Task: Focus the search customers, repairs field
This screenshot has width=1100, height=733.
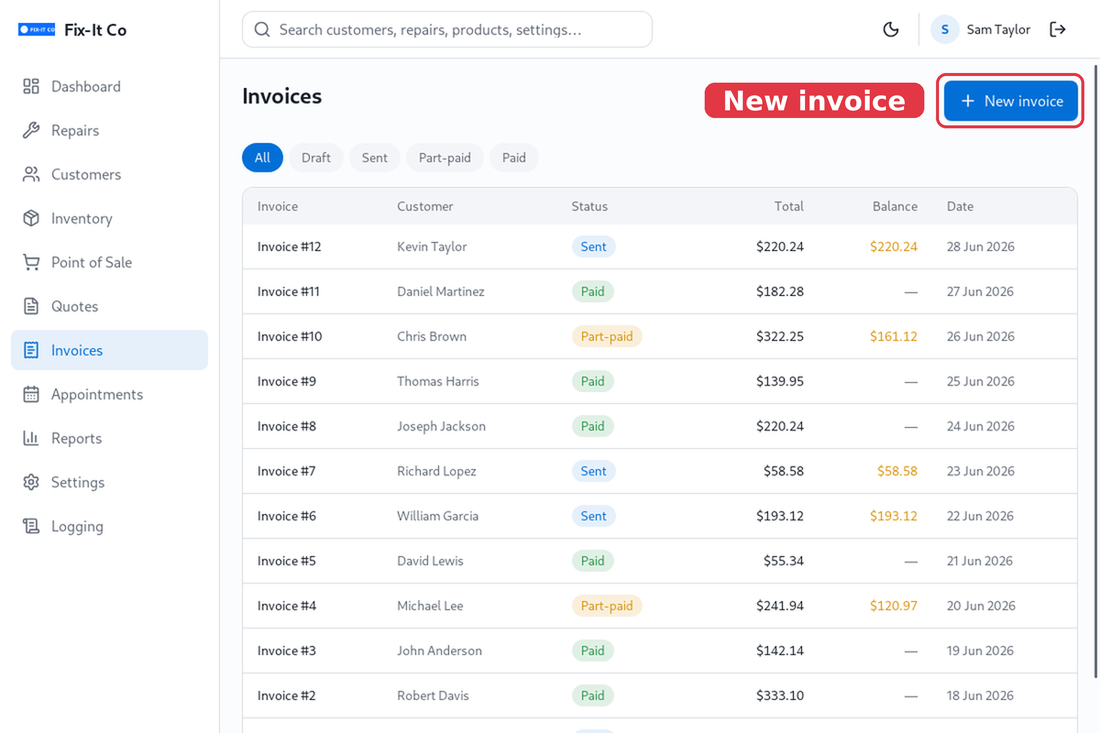Action: 447,29
